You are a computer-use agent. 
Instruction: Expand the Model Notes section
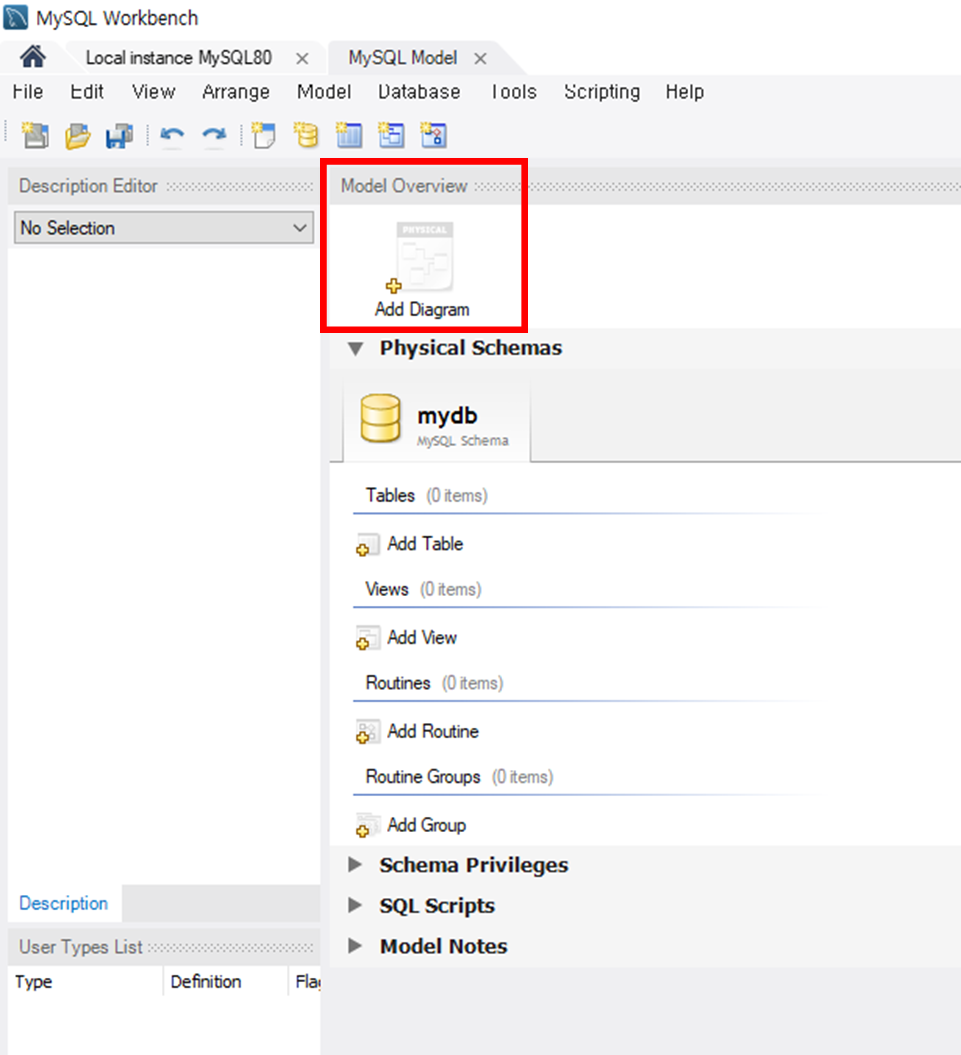click(x=355, y=946)
